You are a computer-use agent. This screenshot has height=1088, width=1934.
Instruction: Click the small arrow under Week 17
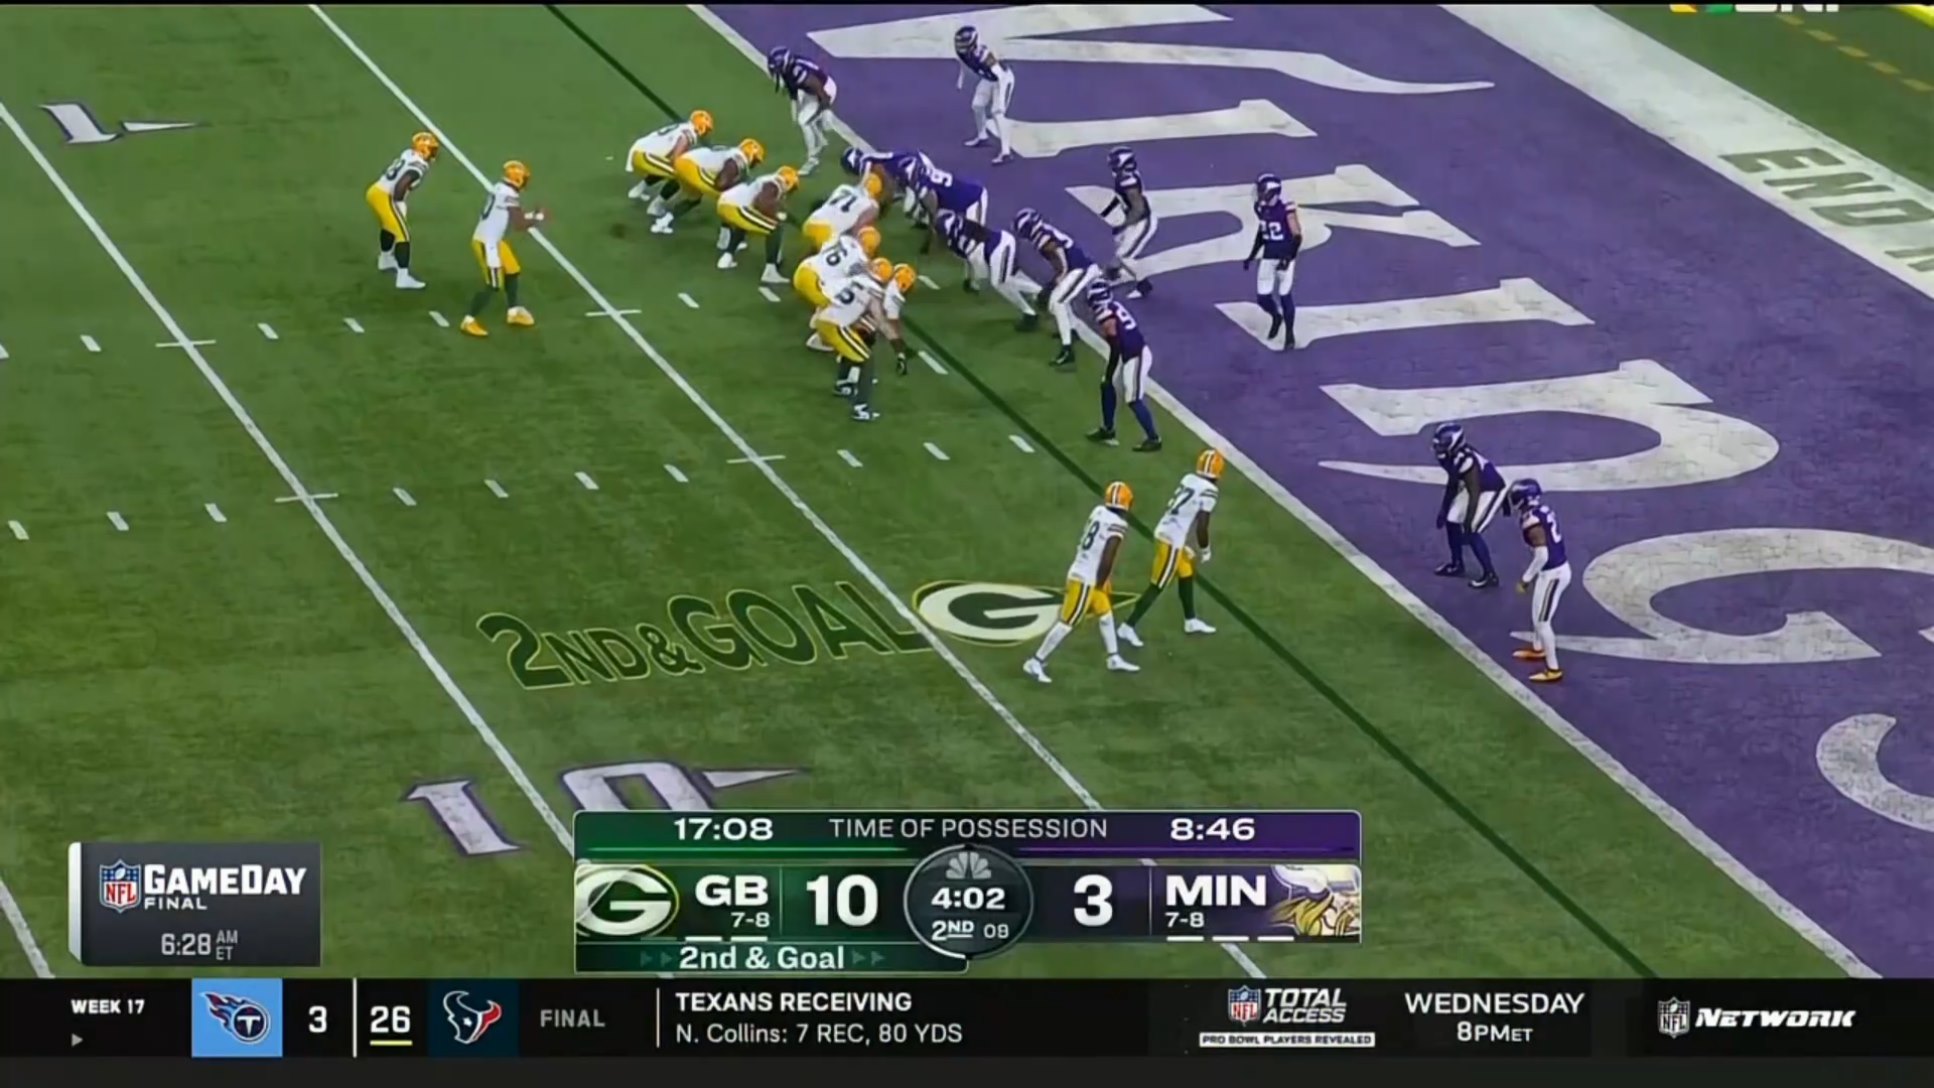pyautogui.click(x=77, y=1040)
